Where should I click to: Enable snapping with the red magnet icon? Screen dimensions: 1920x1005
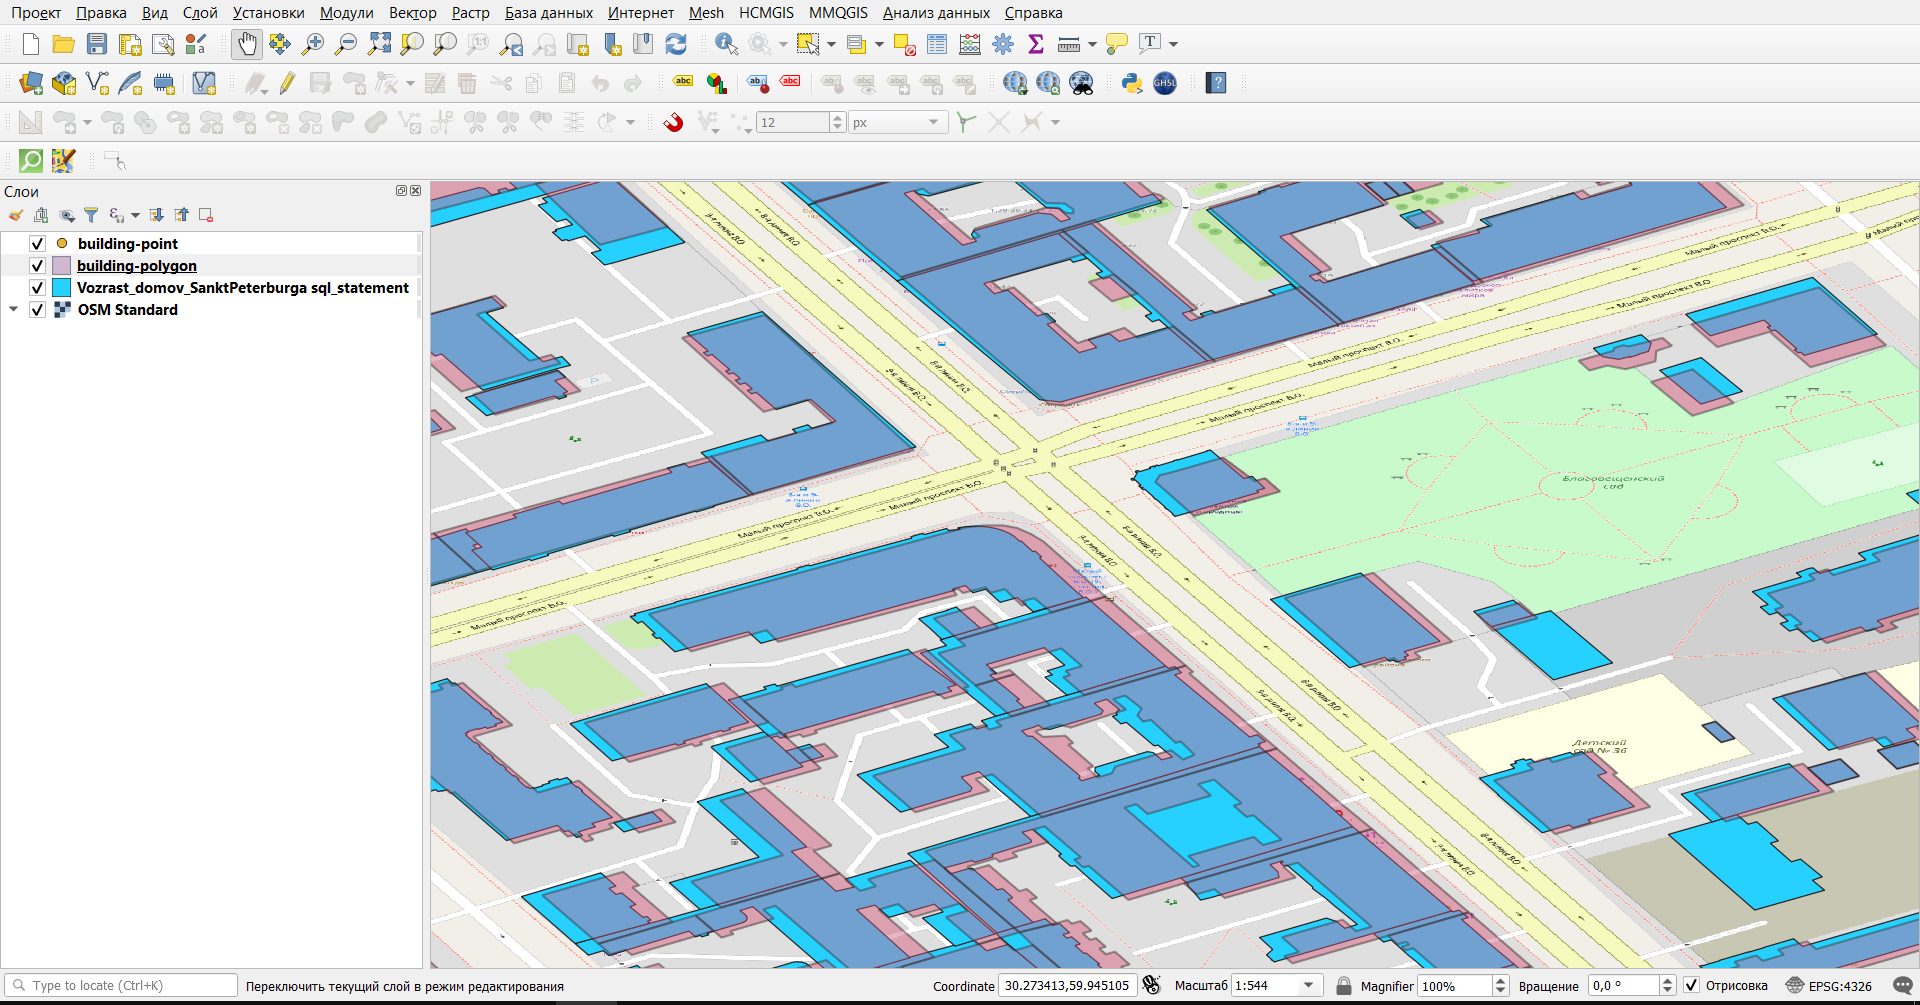pos(674,122)
